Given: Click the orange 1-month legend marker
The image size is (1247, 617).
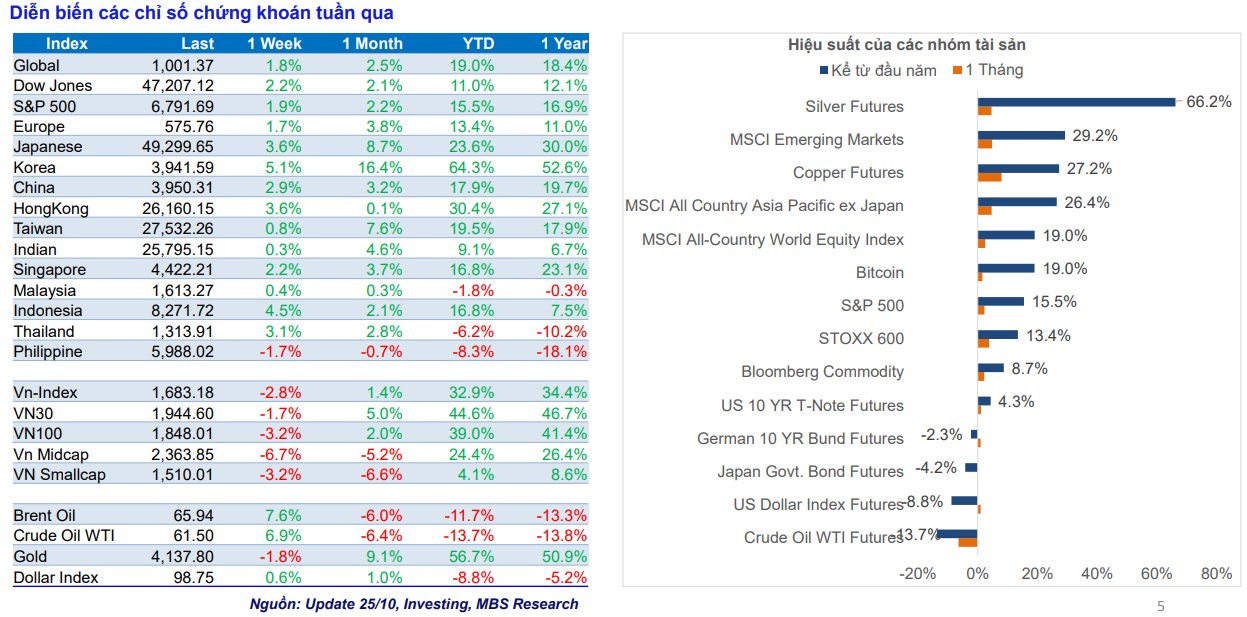Looking at the screenshot, I should click(957, 70).
